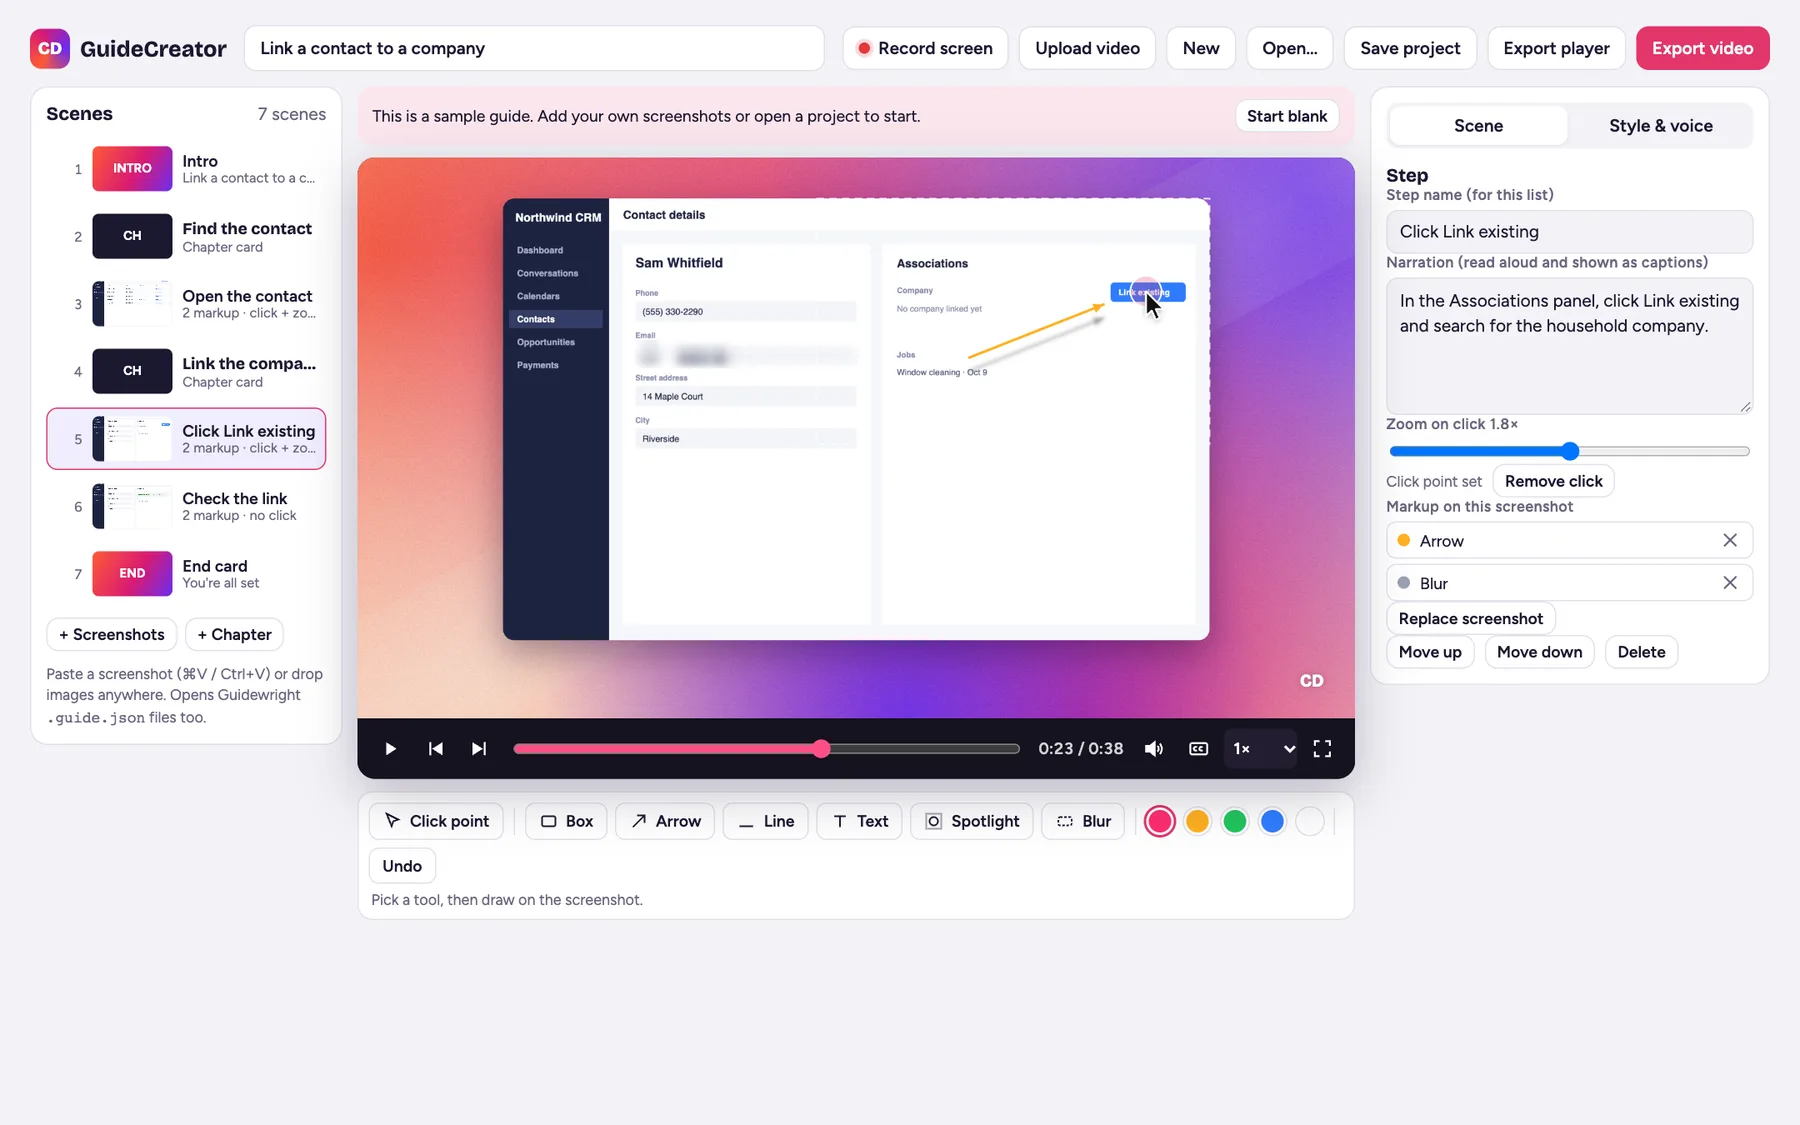
Task: Click Start blank in the banner
Action: click(x=1287, y=116)
